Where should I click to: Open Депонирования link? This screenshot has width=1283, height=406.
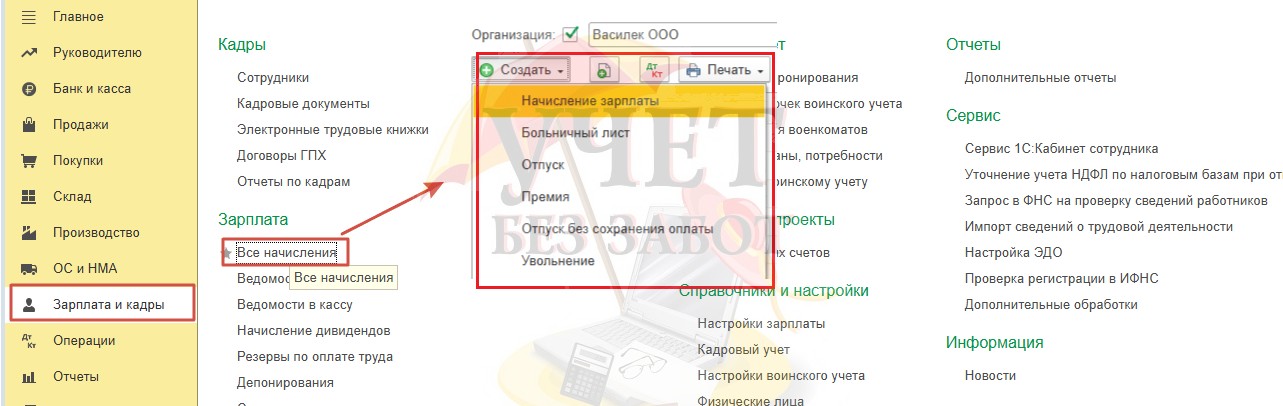click(x=285, y=382)
